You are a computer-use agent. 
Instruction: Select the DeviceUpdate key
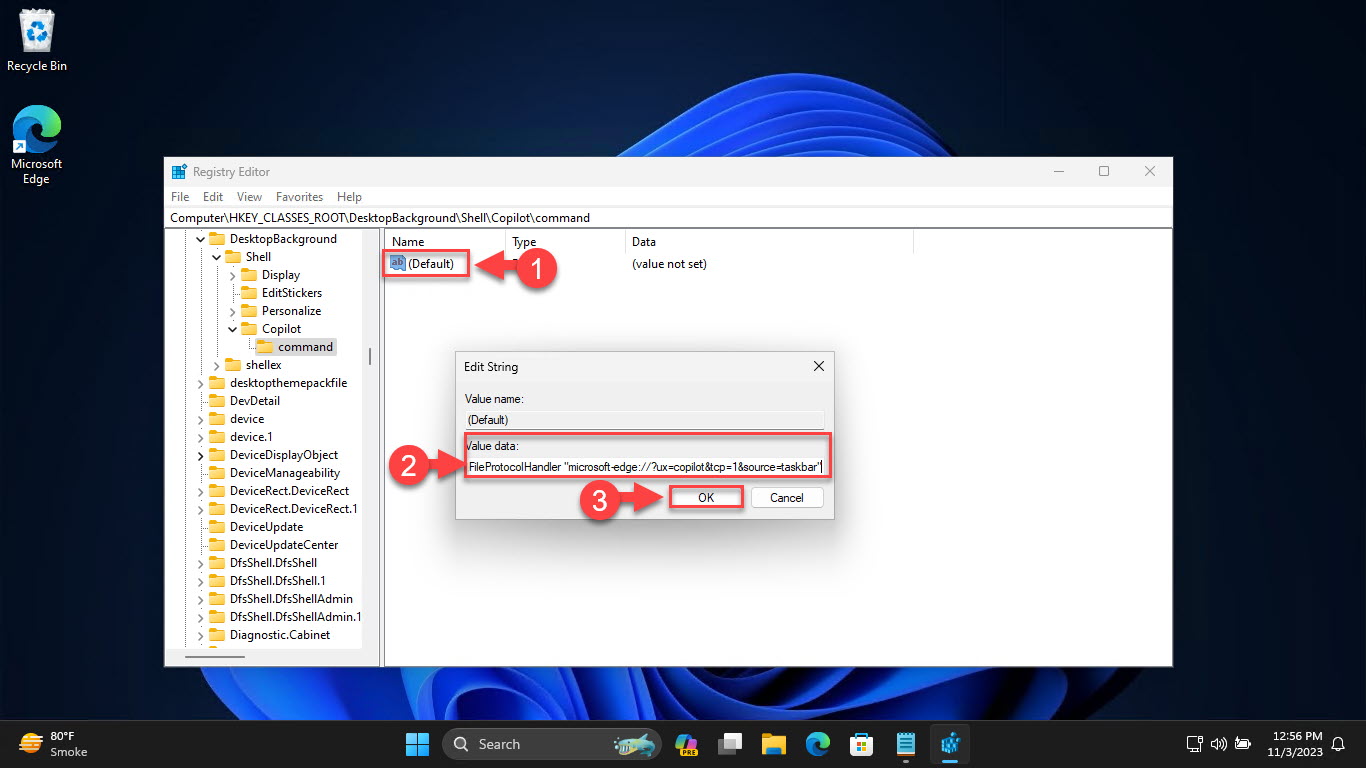pos(266,527)
